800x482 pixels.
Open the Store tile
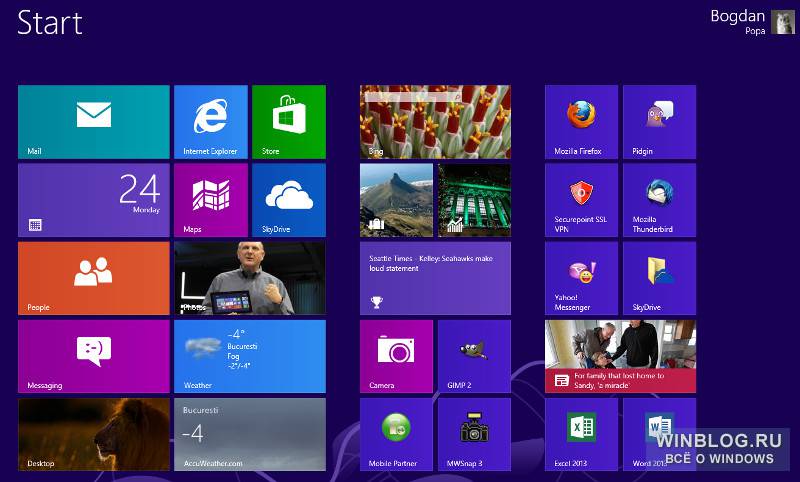(289, 122)
